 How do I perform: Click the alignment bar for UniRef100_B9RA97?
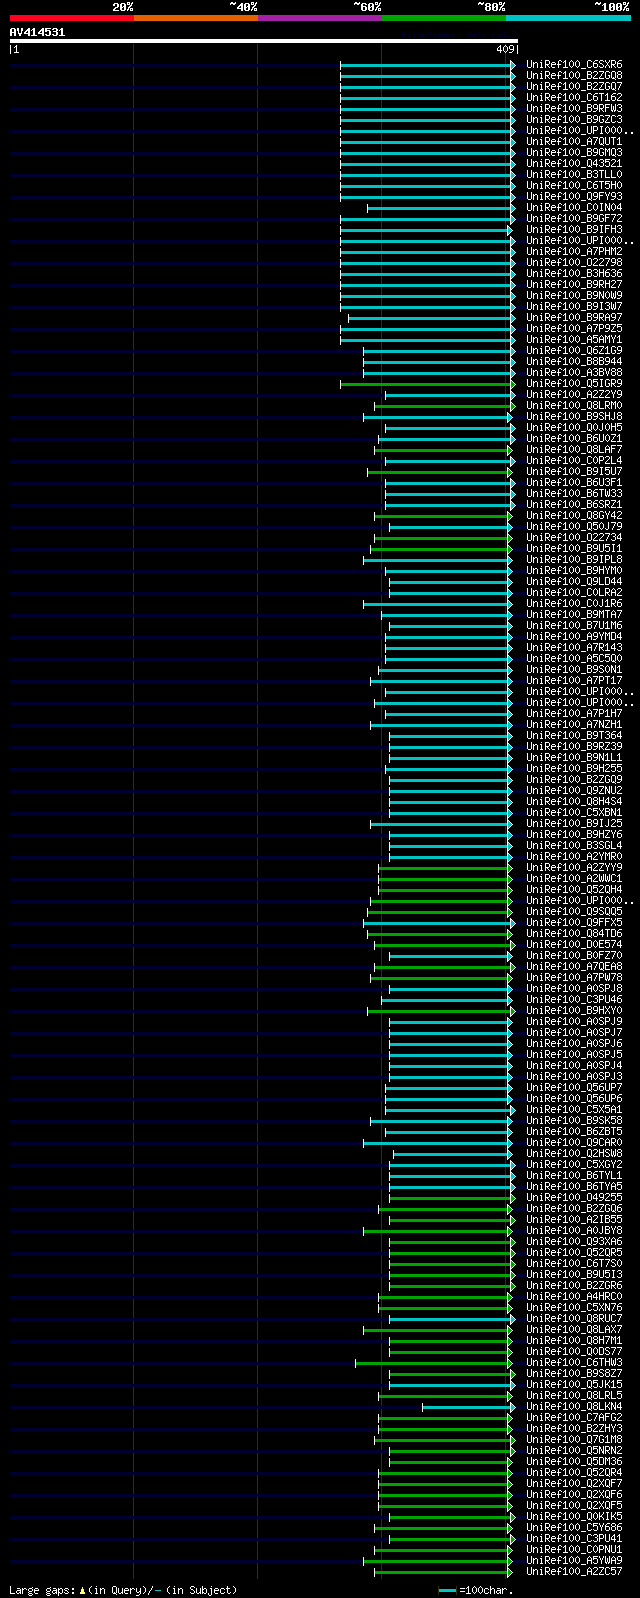point(432,318)
